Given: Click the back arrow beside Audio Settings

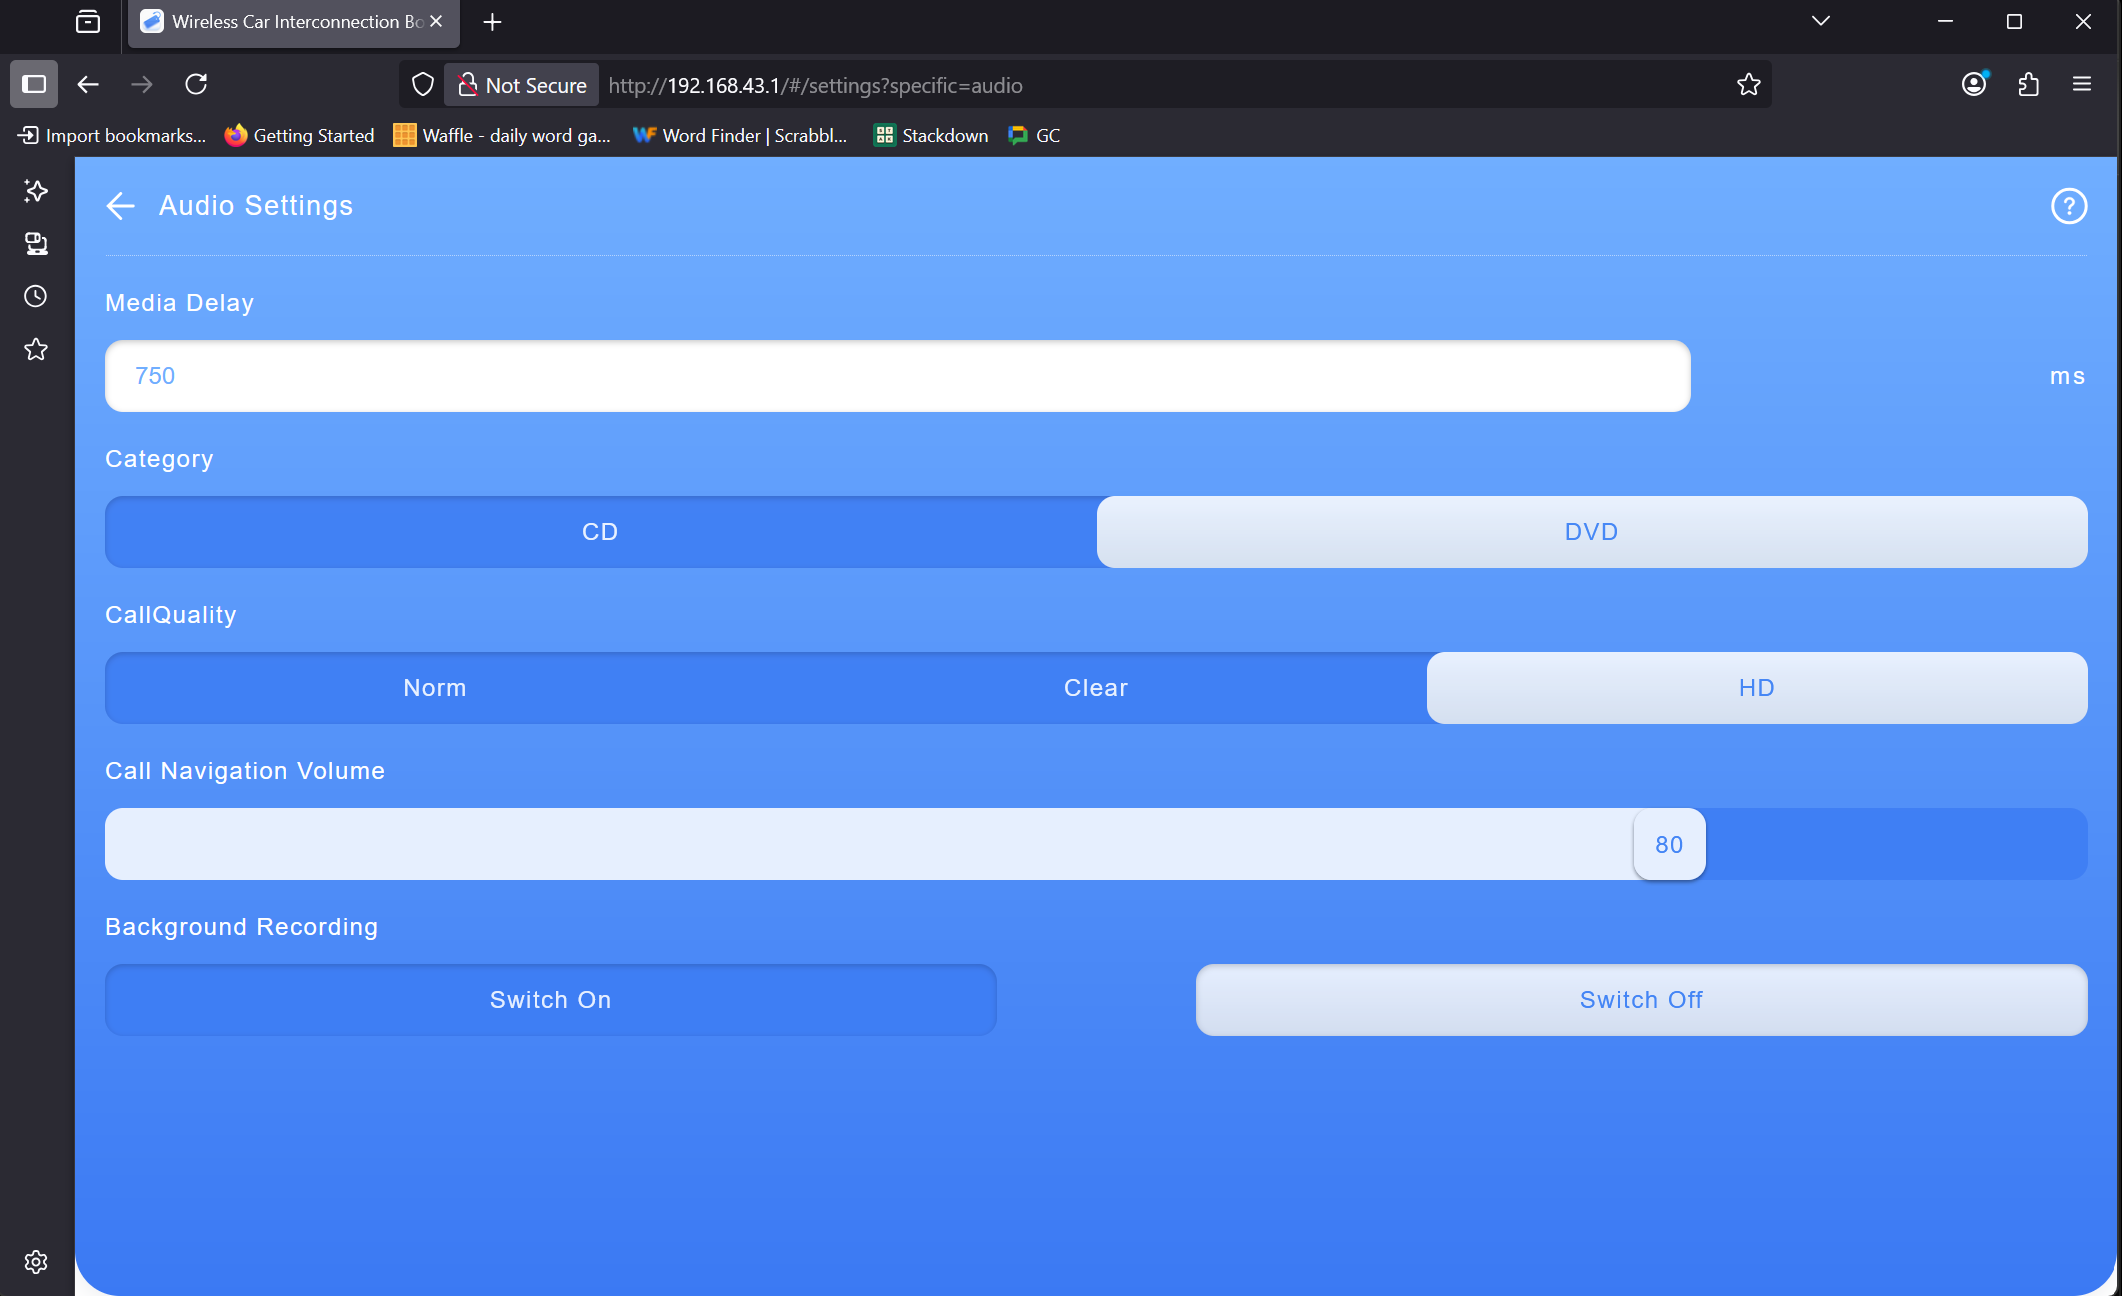Looking at the screenshot, I should pyautogui.click(x=120, y=206).
